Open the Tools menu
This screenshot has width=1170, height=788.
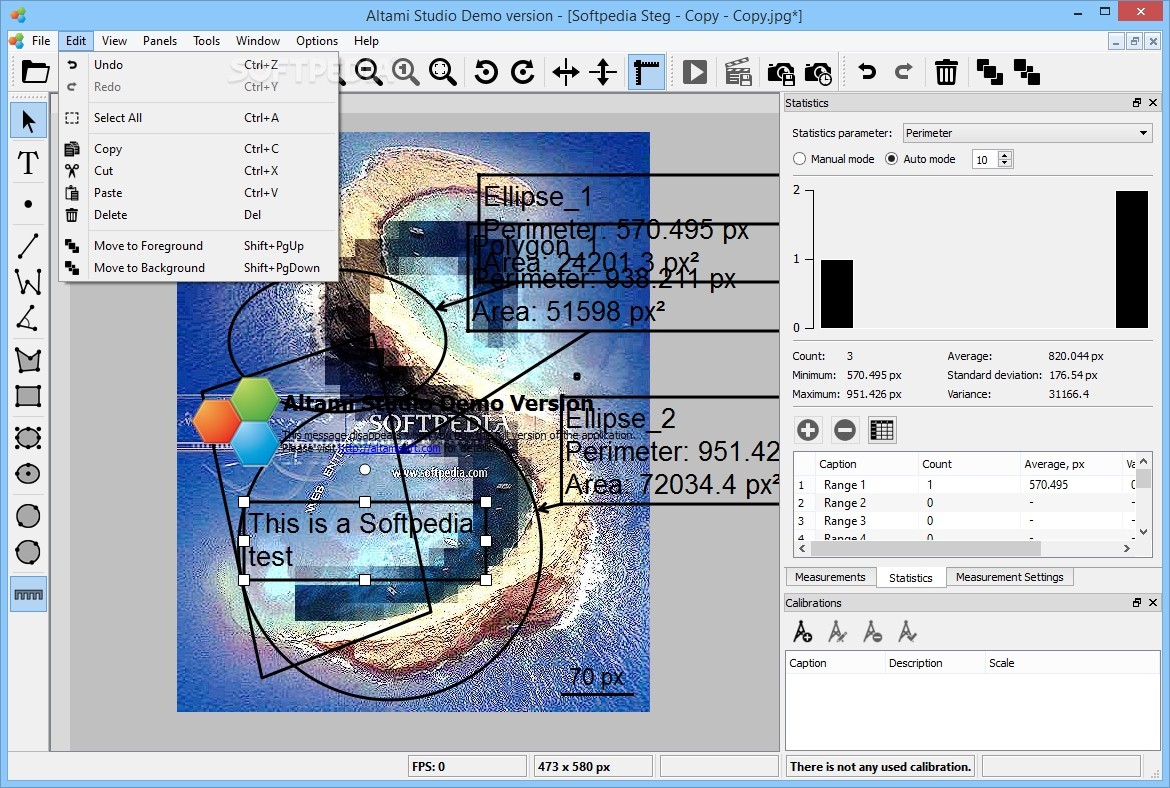[206, 41]
